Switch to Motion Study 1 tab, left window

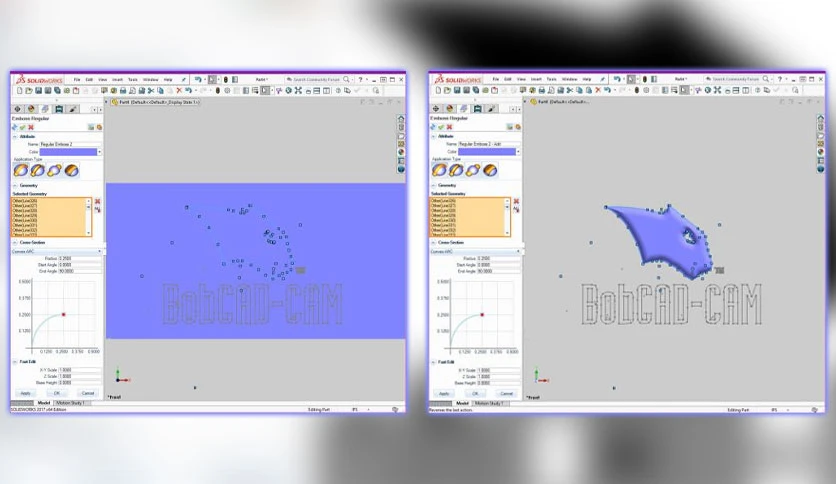[70, 403]
